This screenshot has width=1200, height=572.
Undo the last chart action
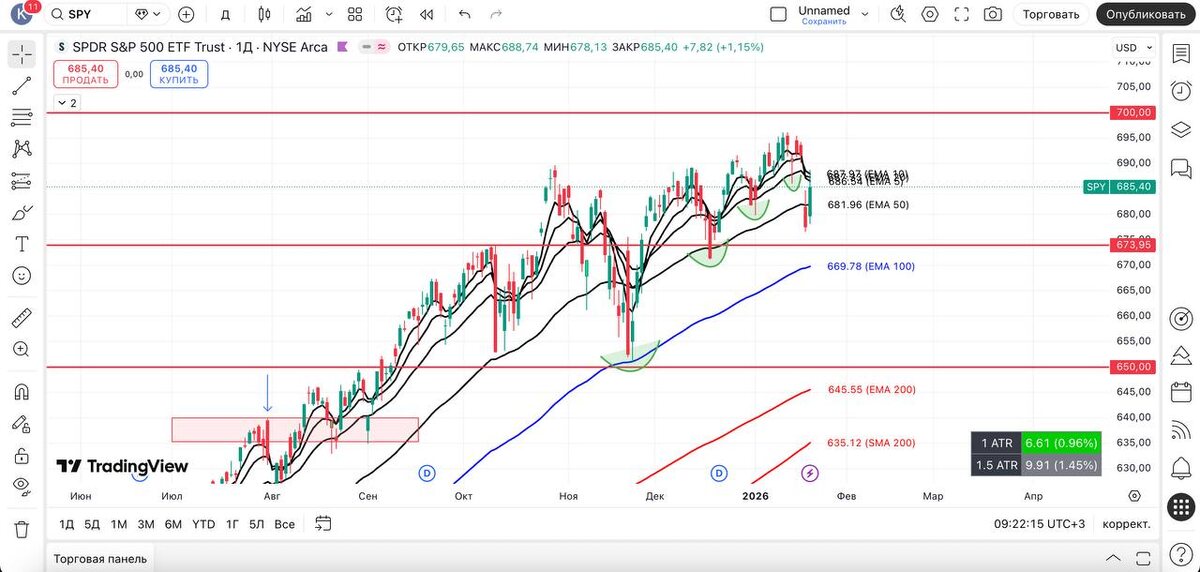tap(464, 14)
